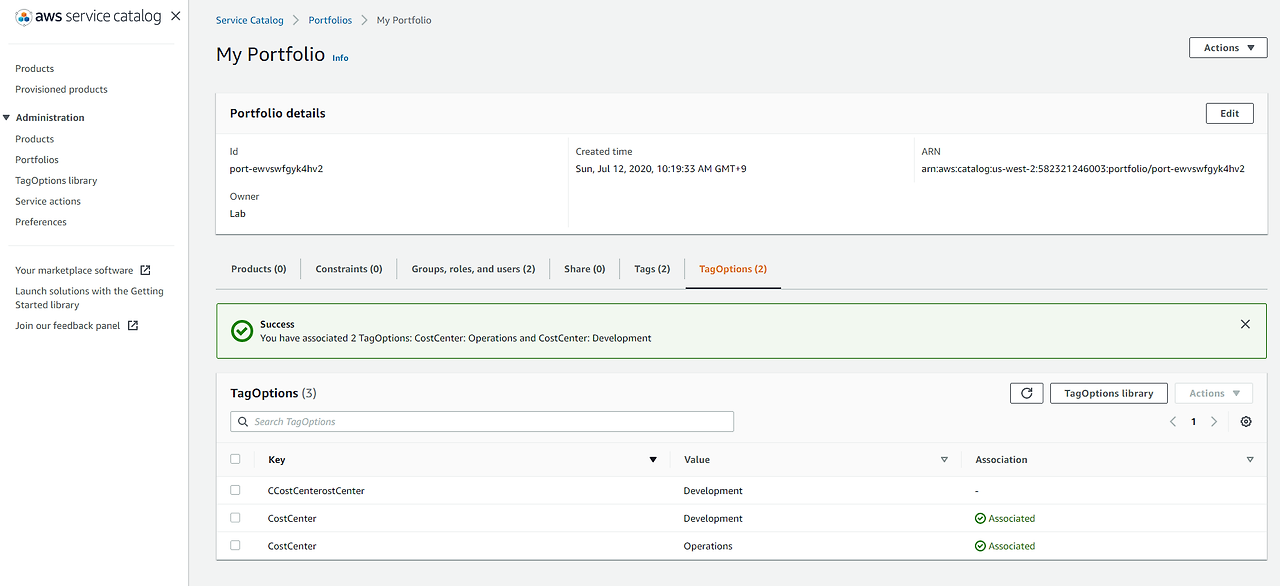Viewport: 1280px width, 586px height.
Task: Switch to the Constraints (0) tab
Action: pyautogui.click(x=349, y=269)
